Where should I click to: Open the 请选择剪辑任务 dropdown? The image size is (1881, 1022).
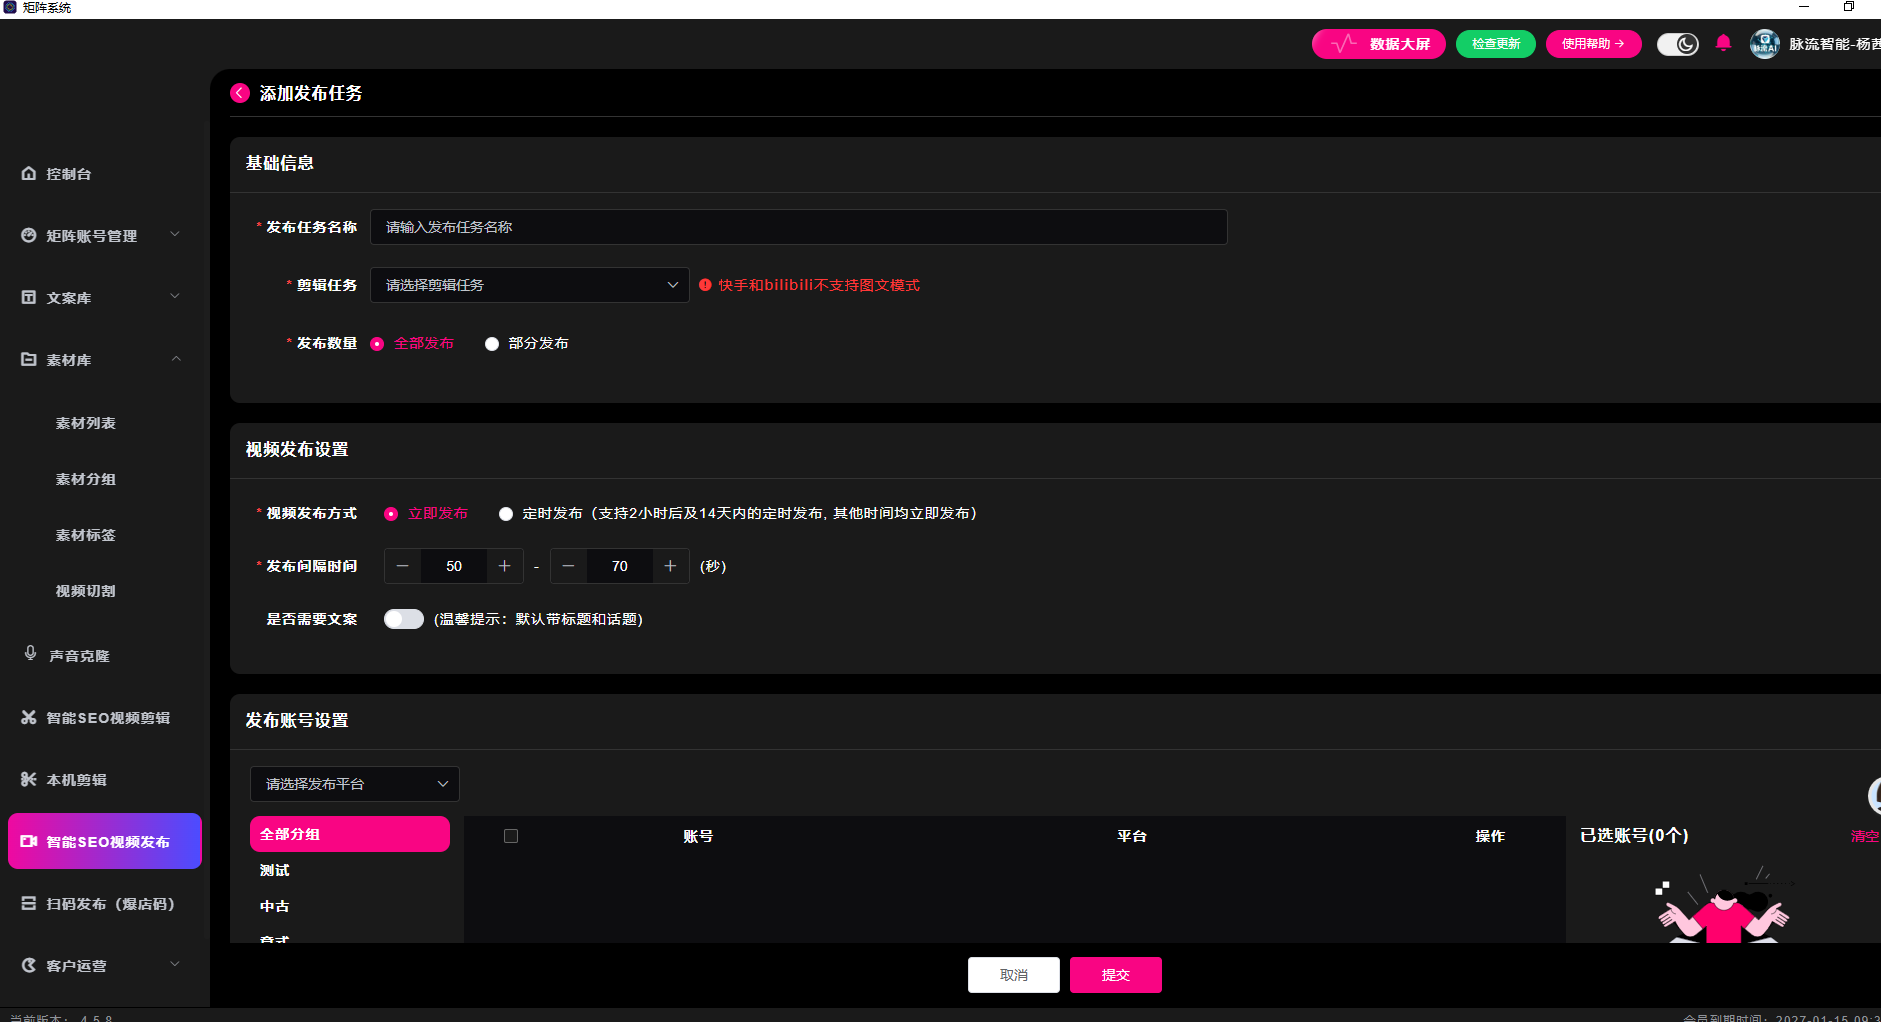(530, 285)
